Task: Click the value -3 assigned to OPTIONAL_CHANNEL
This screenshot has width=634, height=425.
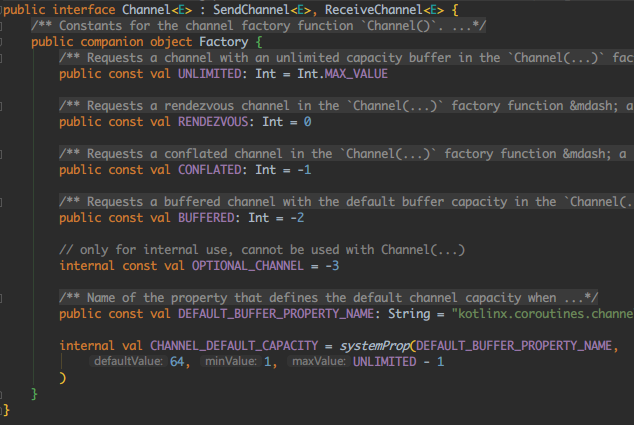Action: click(332, 266)
